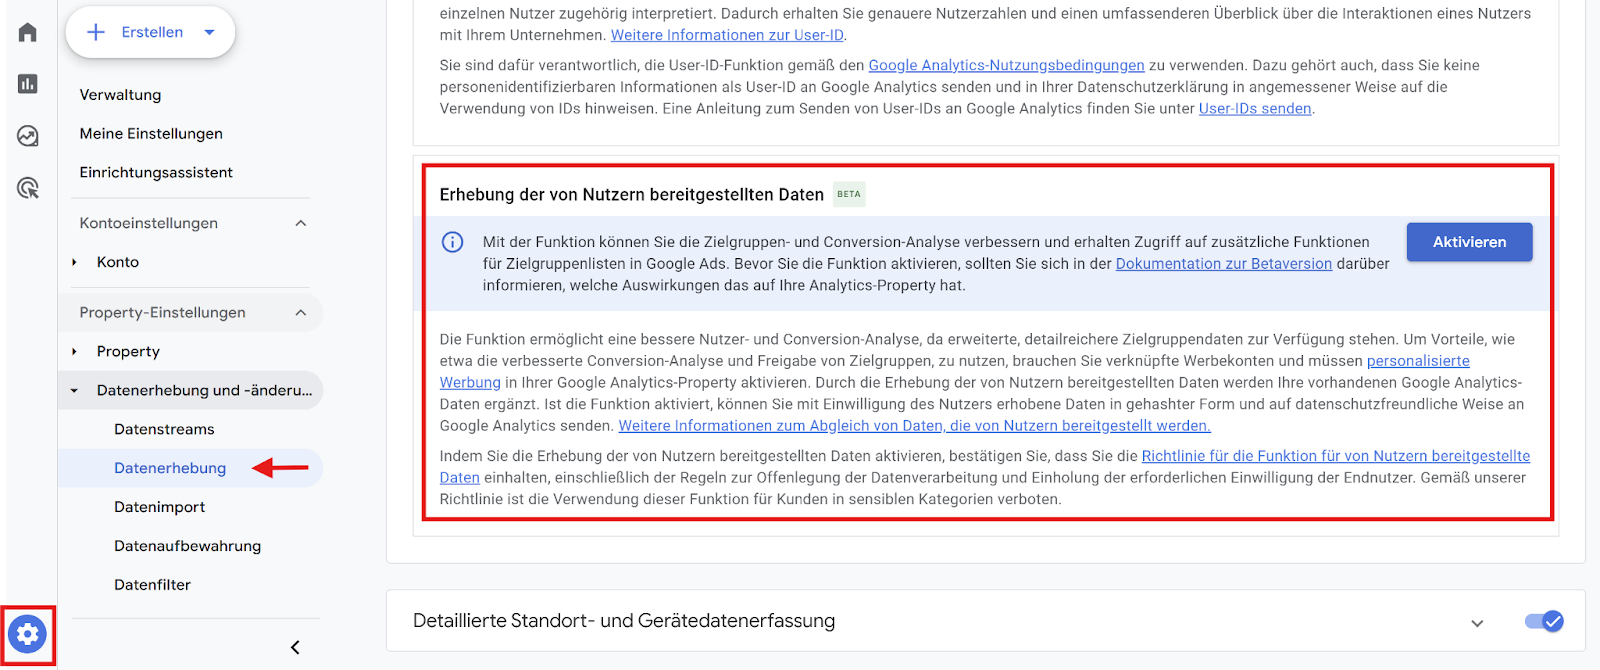Open Richtlinie für von Nutzern bereitgestellte Daten link
This screenshot has height=670, width=1600.
1336,456
